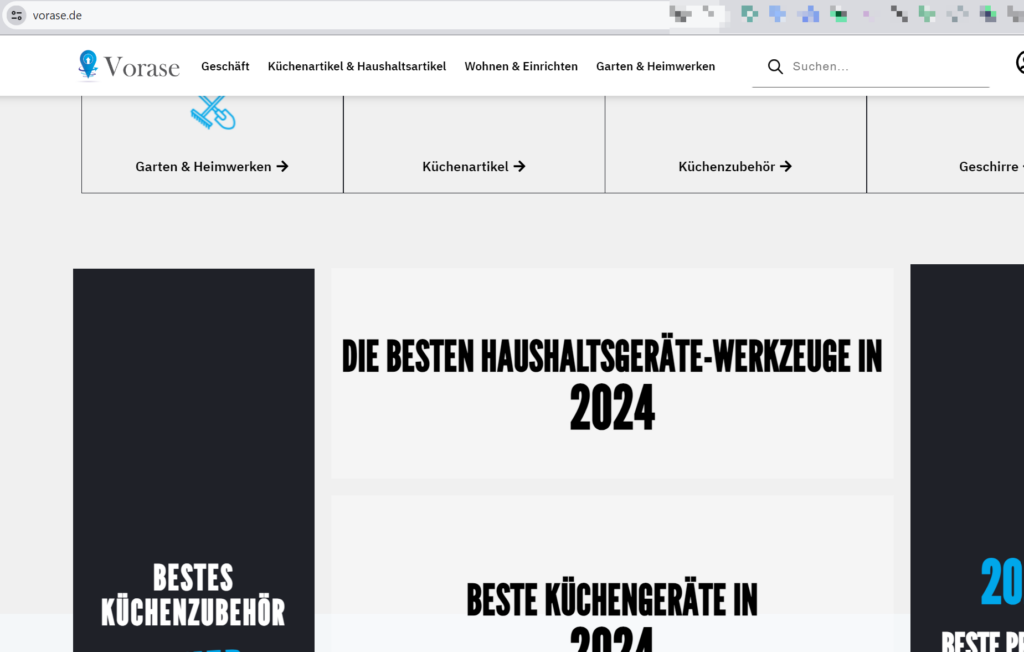Click the vorase.de address bar
This screenshot has width=1024, height=652.
click(300, 15)
